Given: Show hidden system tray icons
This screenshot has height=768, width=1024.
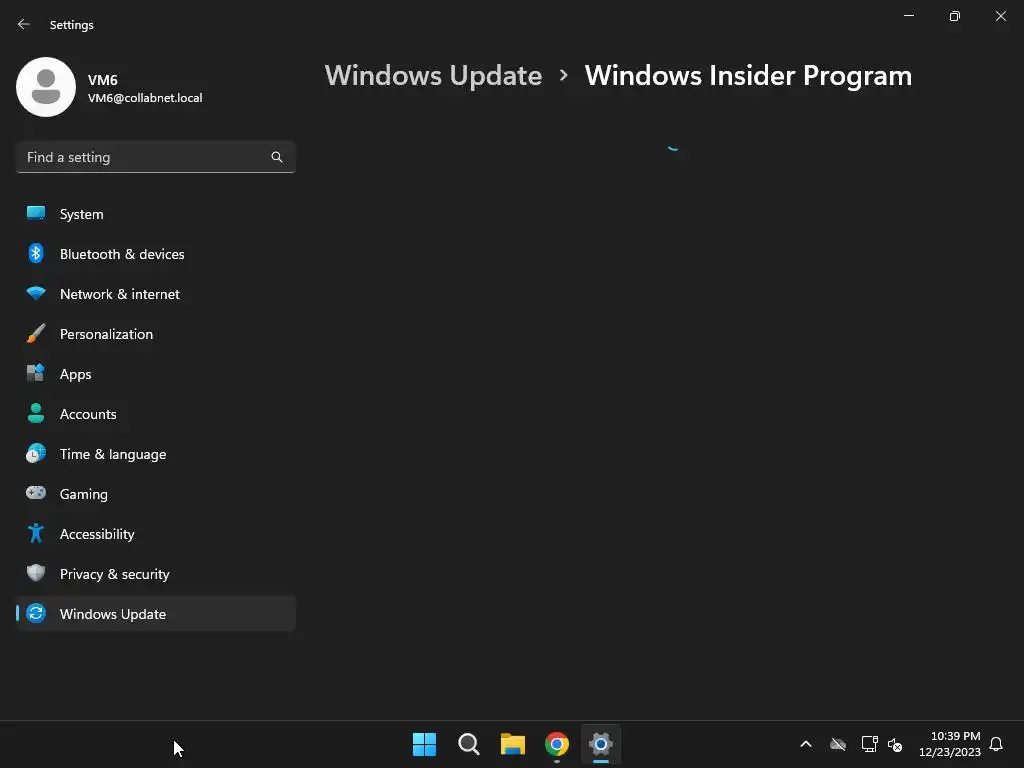Looking at the screenshot, I should click(806, 744).
